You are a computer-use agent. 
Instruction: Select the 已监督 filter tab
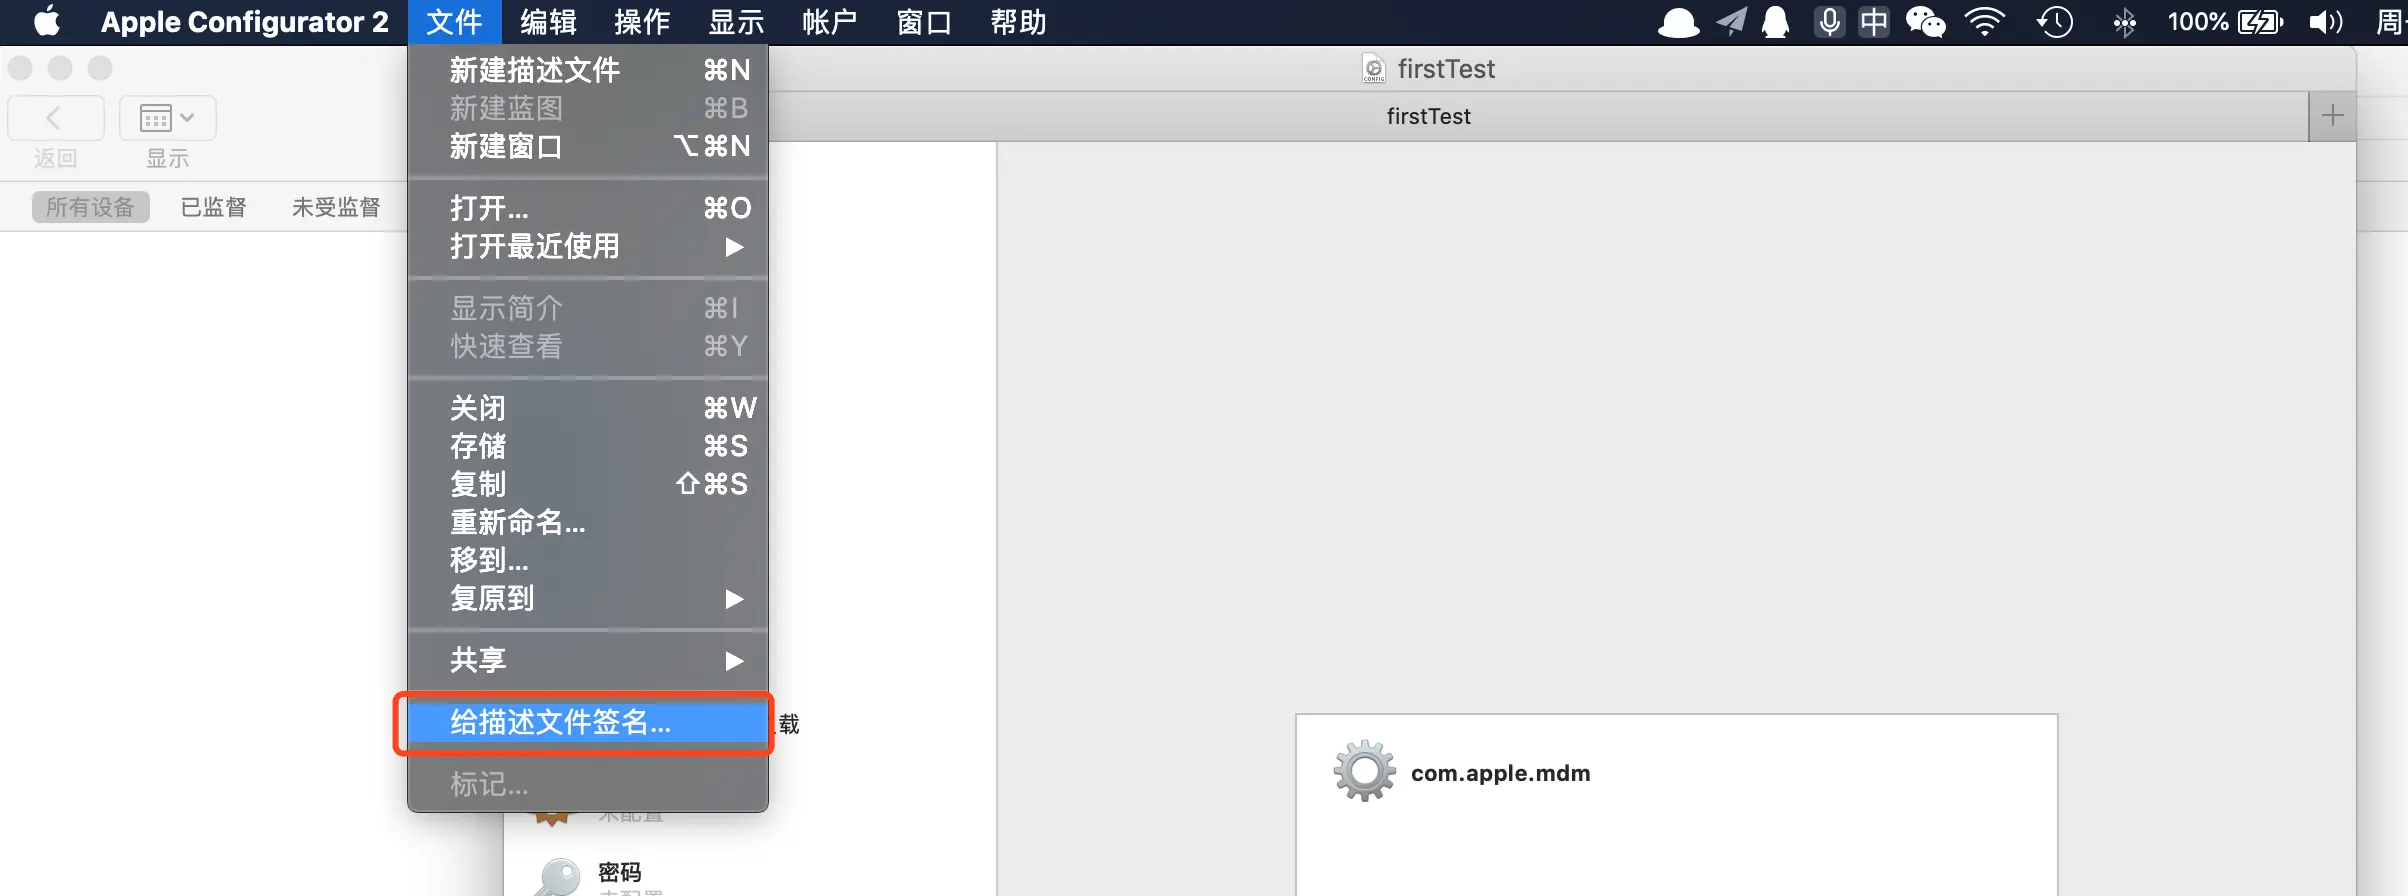click(213, 207)
